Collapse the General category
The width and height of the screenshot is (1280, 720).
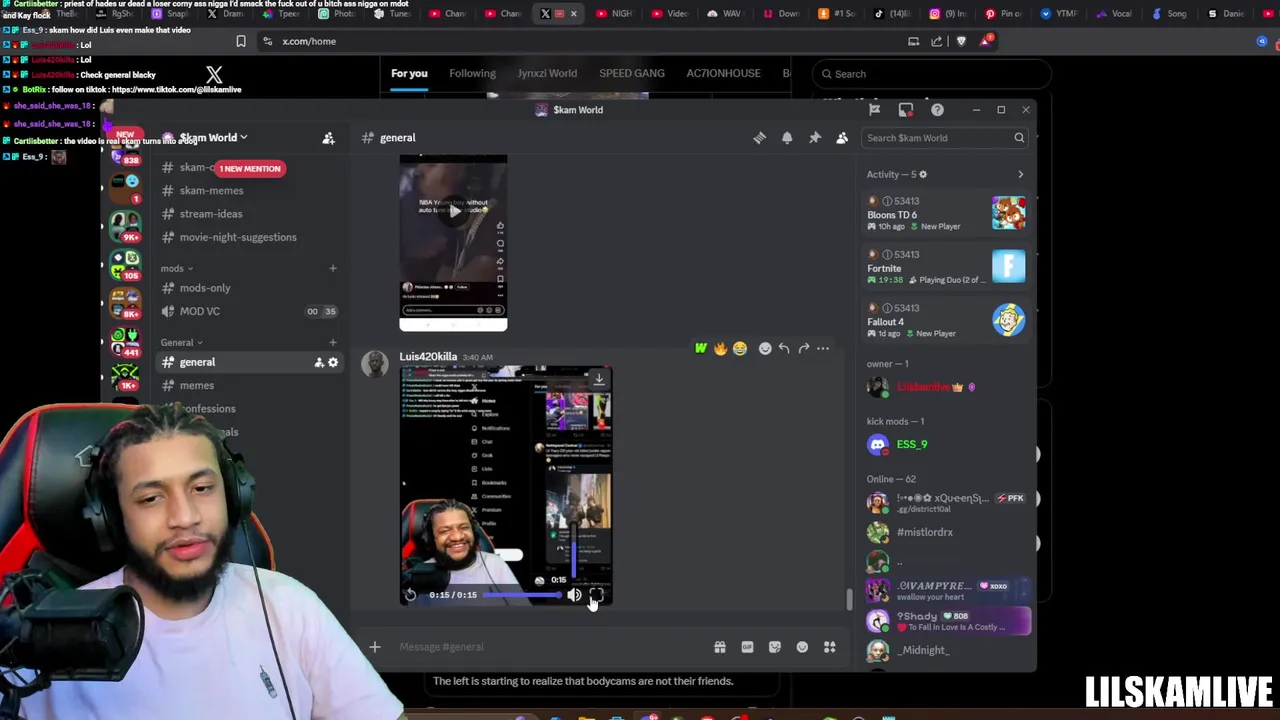pos(181,342)
